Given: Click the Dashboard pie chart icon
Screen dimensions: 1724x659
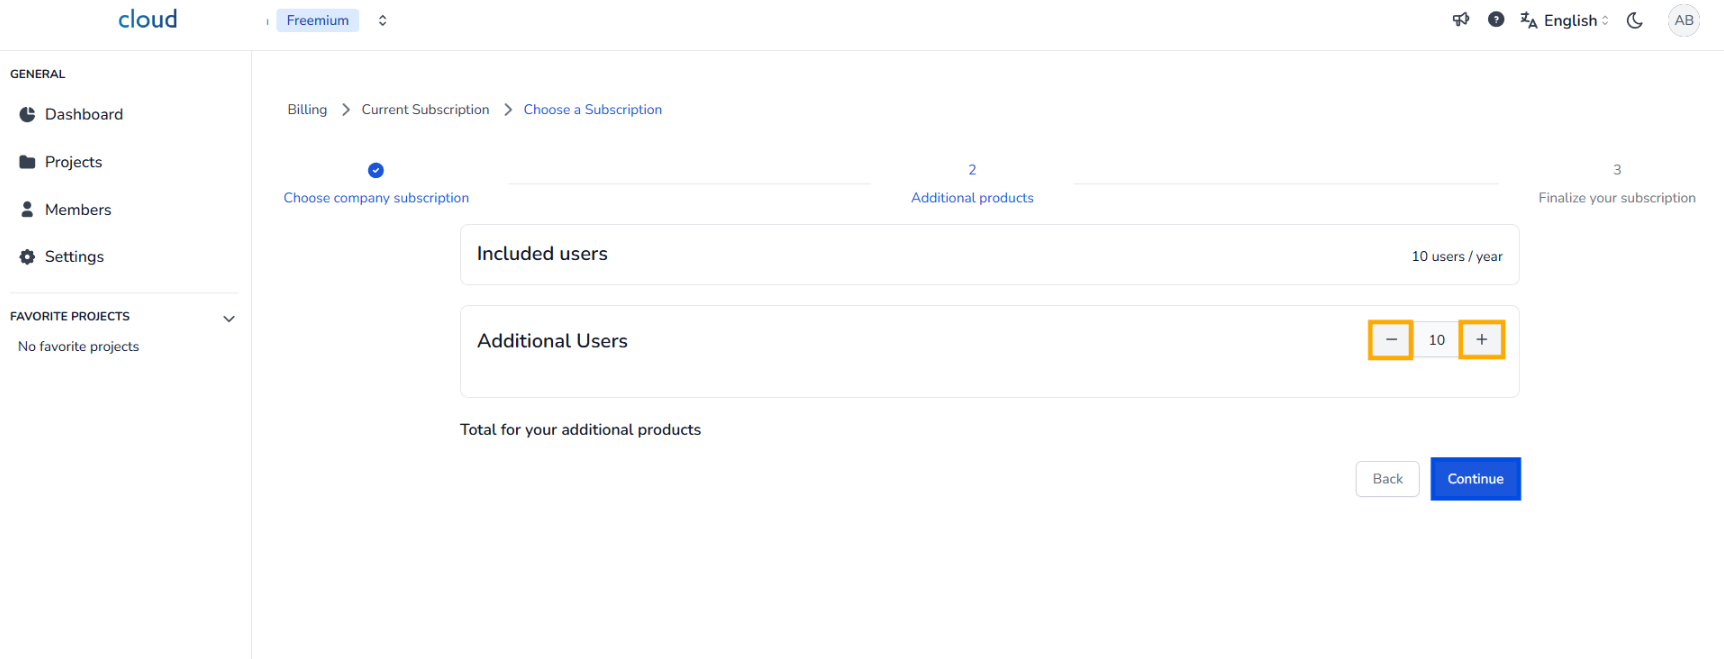Looking at the screenshot, I should pos(27,115).
